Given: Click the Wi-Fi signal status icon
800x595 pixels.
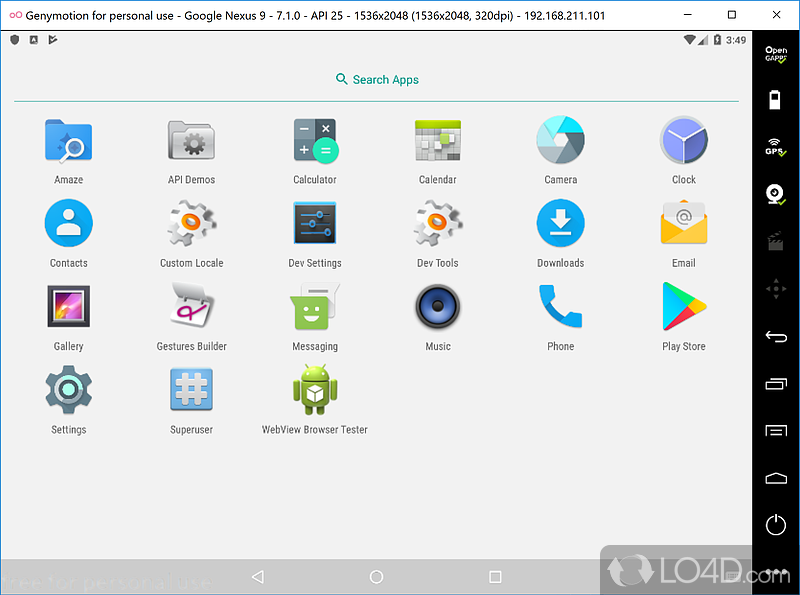Looking at the screenshot, I should point(690,40).
